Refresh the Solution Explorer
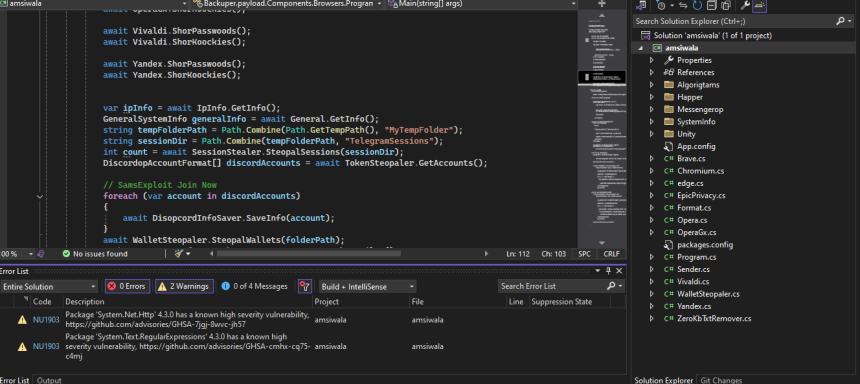The image size is (860, 384). tap(697, 5)
